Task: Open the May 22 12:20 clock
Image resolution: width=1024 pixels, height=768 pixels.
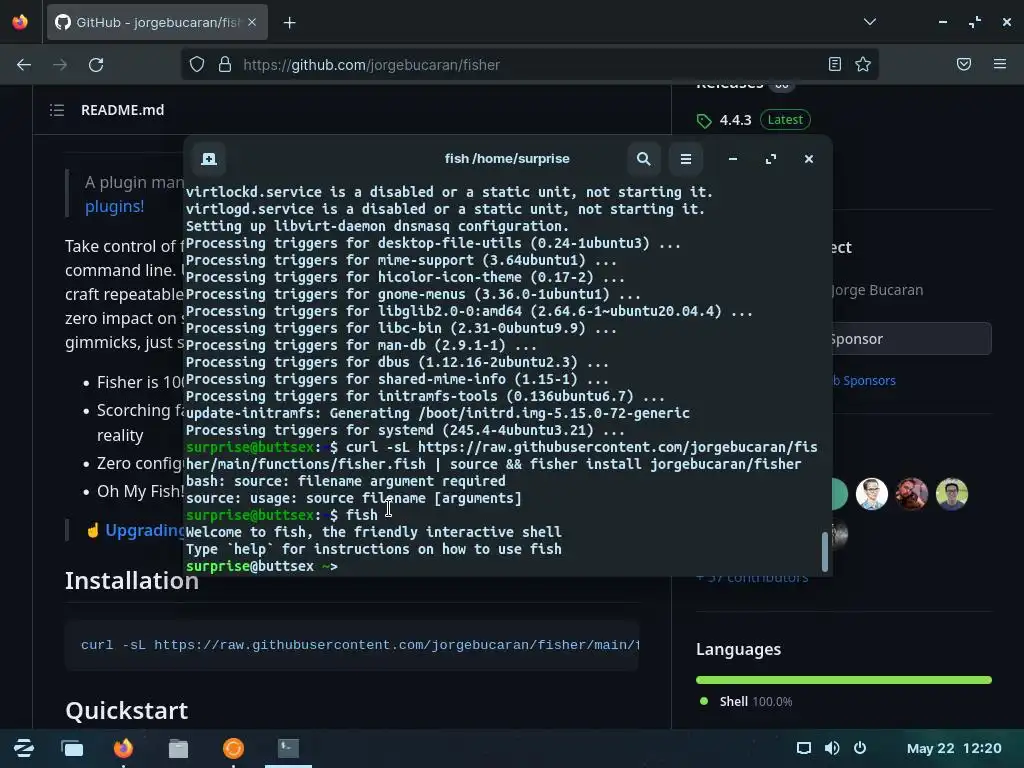Action: pos(953,748)
